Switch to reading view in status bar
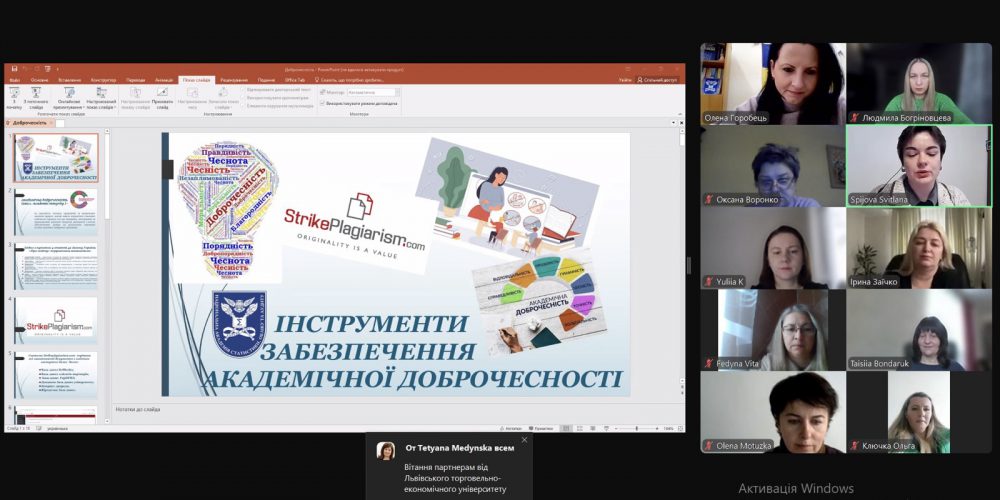The width and height of the screenshot is (1000, 500). (593, 428)
